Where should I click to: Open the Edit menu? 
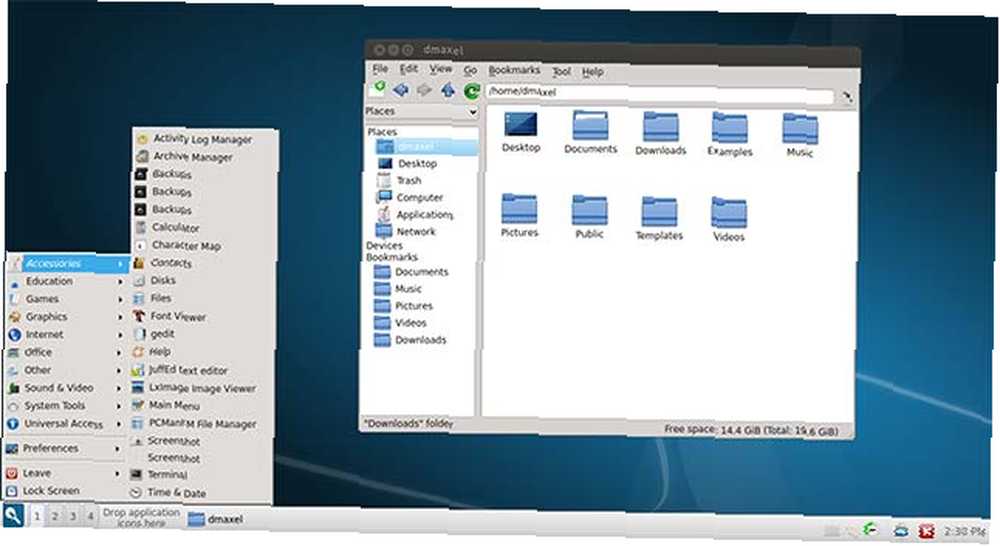point(408,69)
